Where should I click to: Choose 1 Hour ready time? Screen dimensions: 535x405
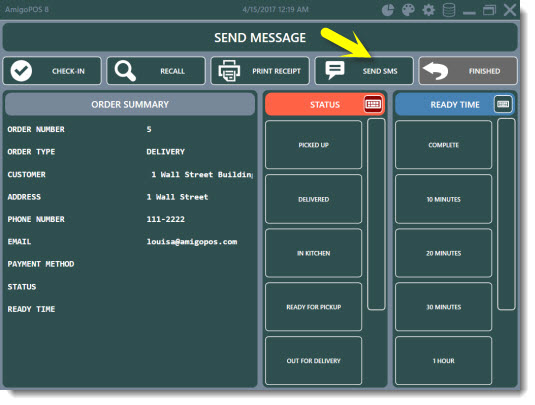coord(444,361)
